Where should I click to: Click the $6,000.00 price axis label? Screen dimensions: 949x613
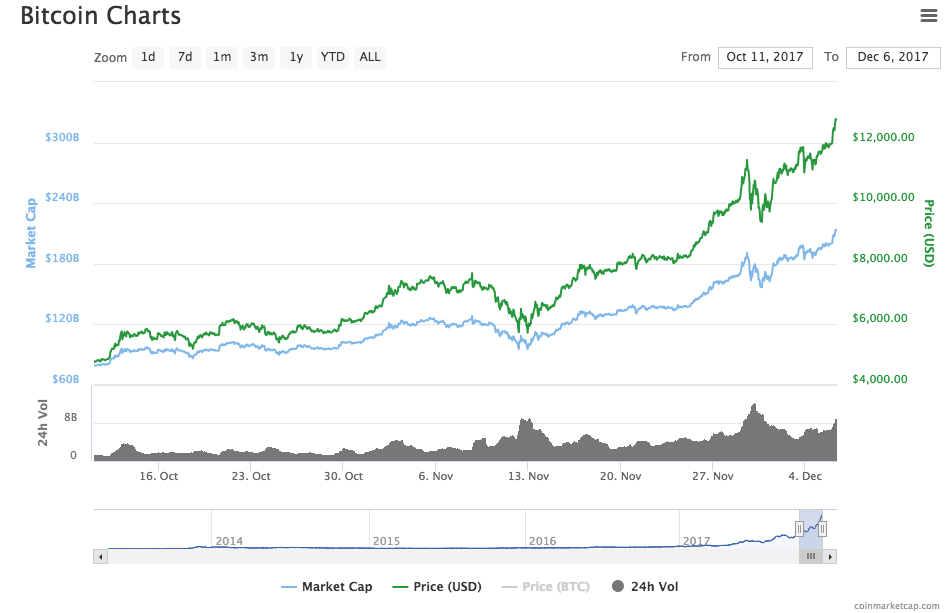point(880,318)
